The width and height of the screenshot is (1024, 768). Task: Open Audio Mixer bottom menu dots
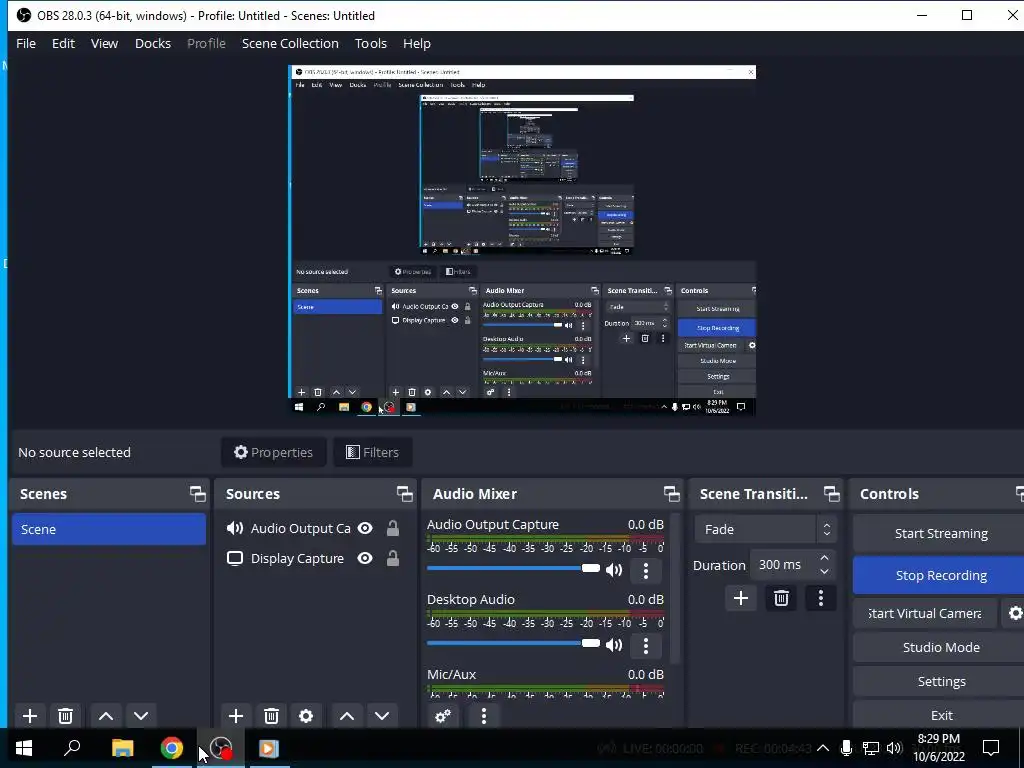(483, 716)
